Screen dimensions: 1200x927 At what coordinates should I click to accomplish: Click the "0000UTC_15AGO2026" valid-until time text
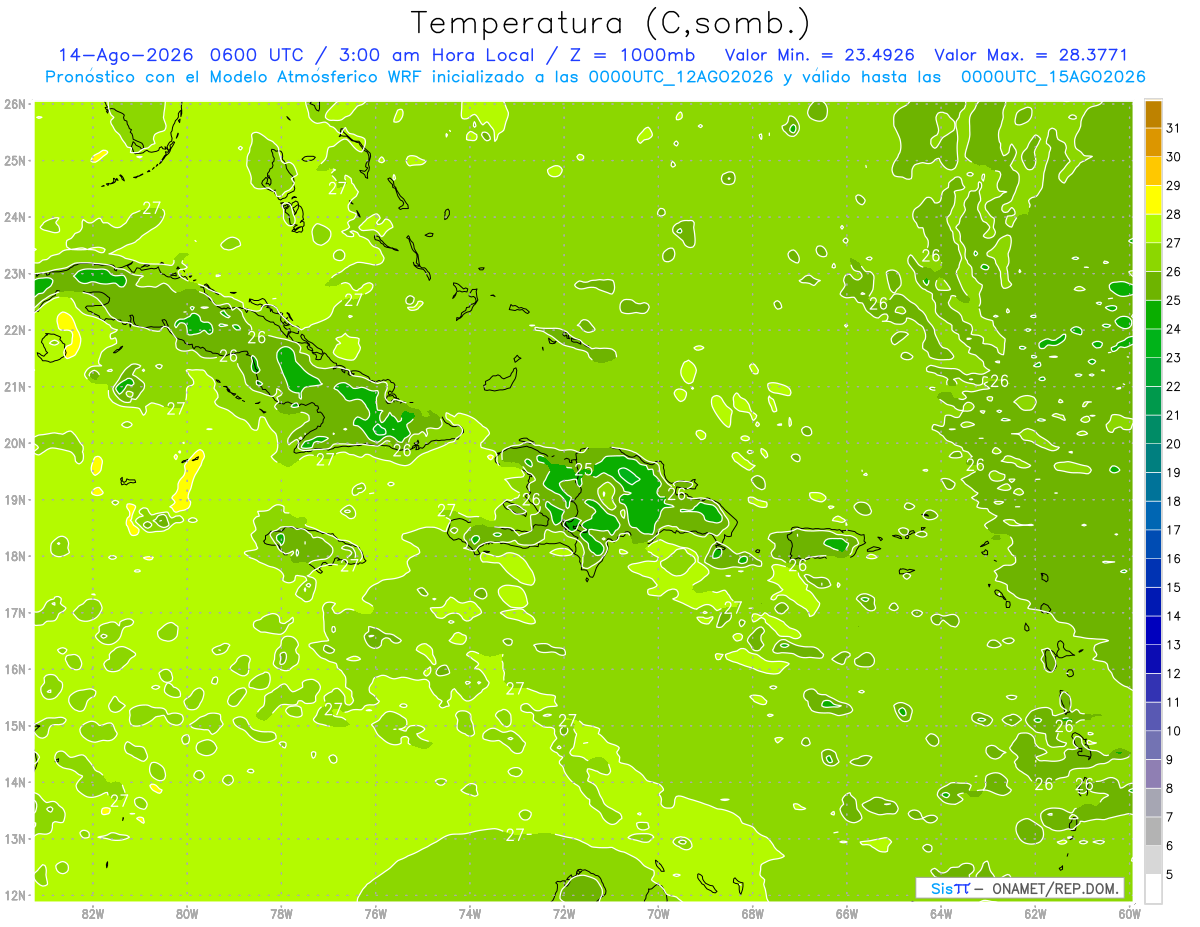(1053, 77)
